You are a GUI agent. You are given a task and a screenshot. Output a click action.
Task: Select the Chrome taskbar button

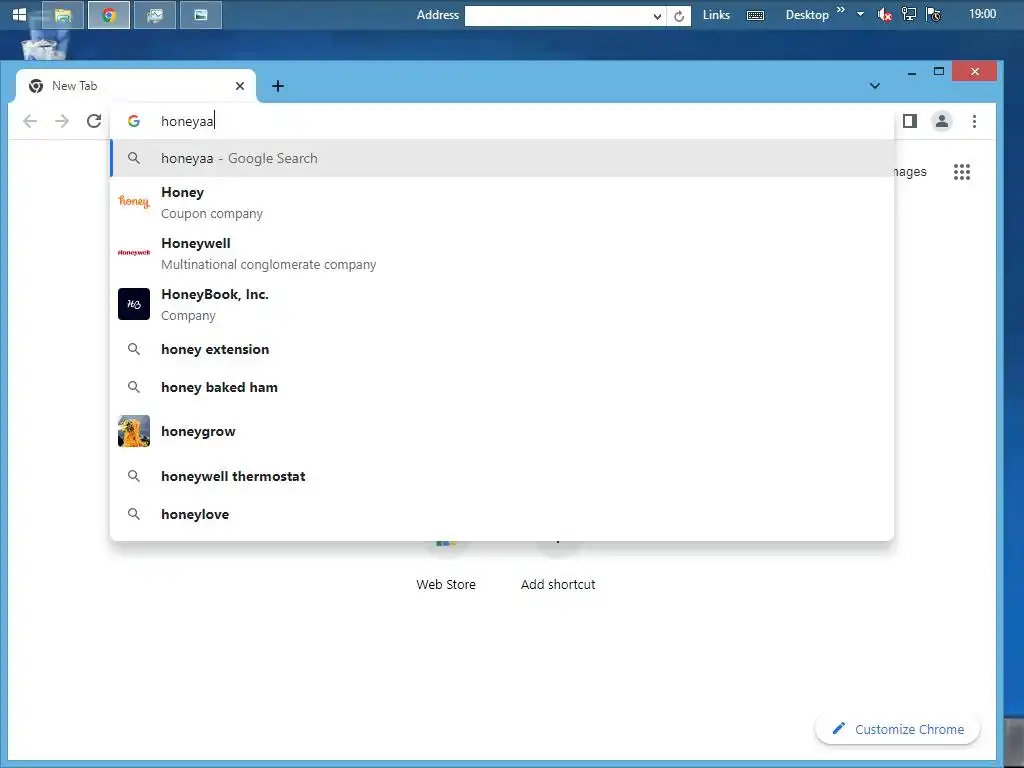pyautogui.click(x=108, y=15)
